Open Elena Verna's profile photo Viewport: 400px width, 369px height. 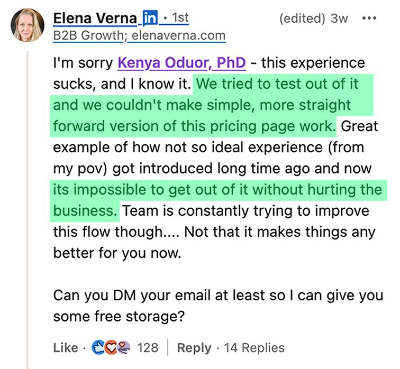(28, 25)
